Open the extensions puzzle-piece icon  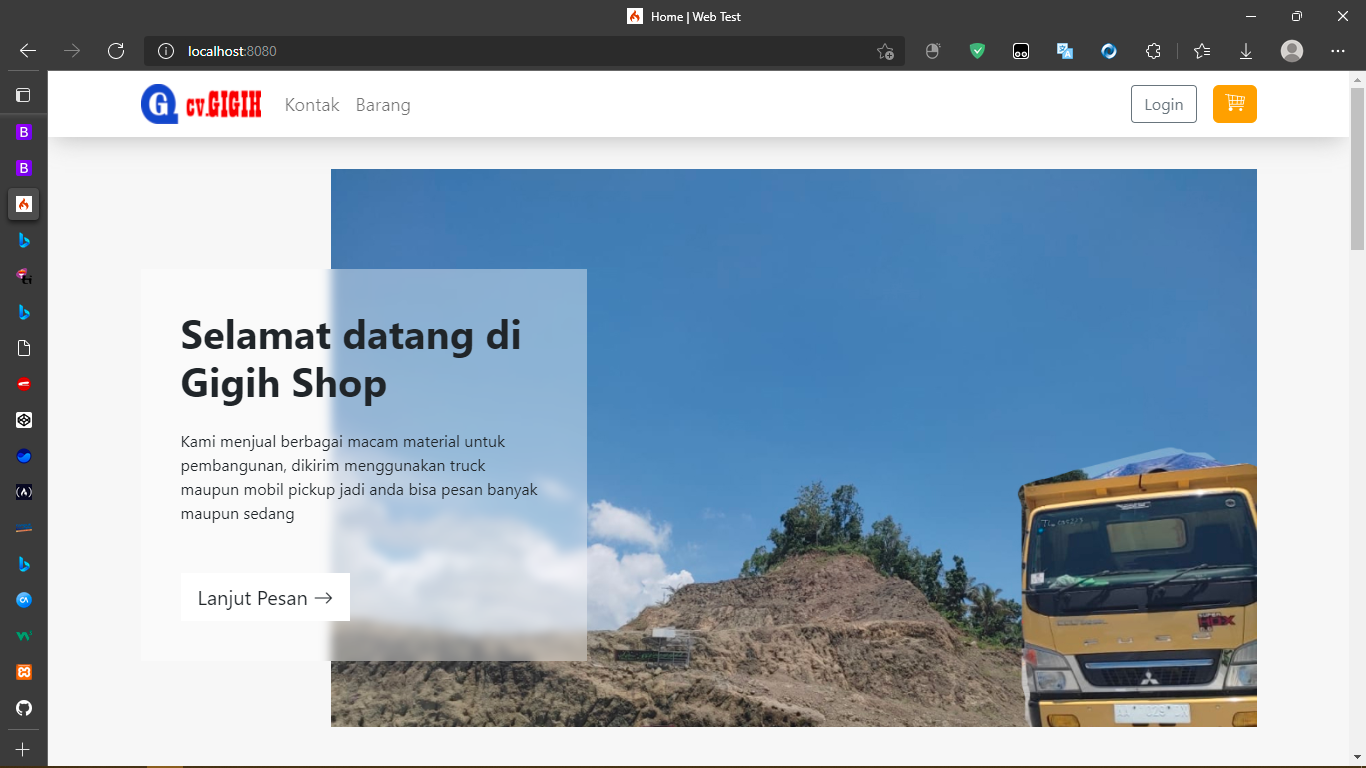pos(1153,50)
